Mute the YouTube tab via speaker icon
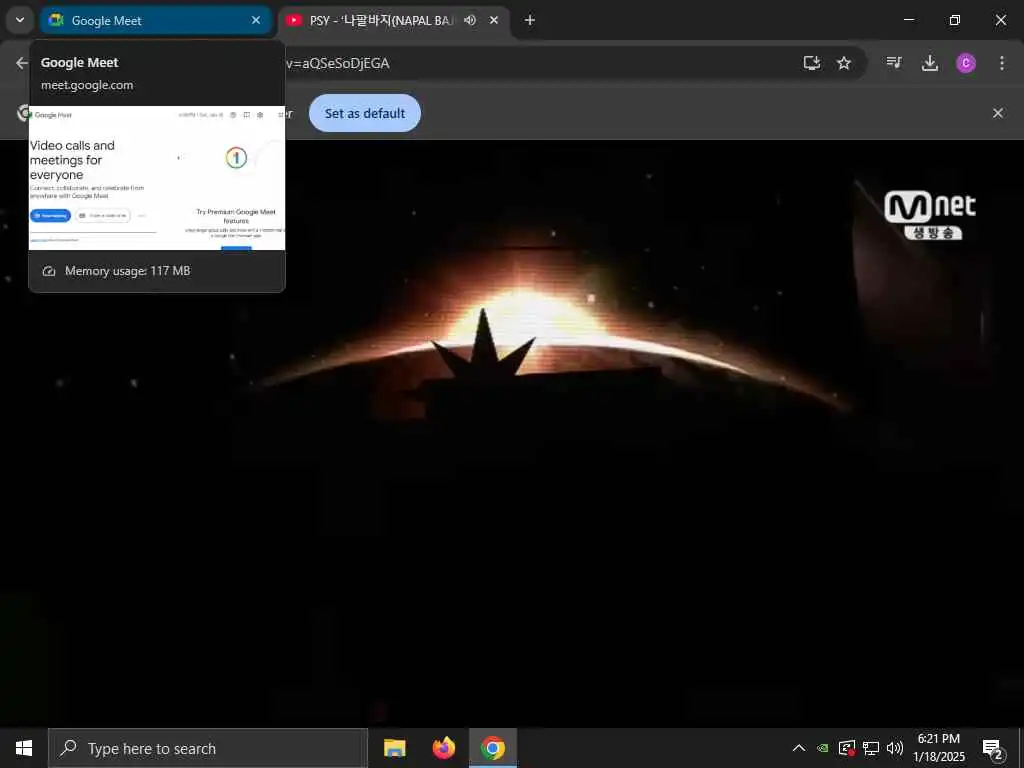1024x768 pixels. [x=470, y=20]
